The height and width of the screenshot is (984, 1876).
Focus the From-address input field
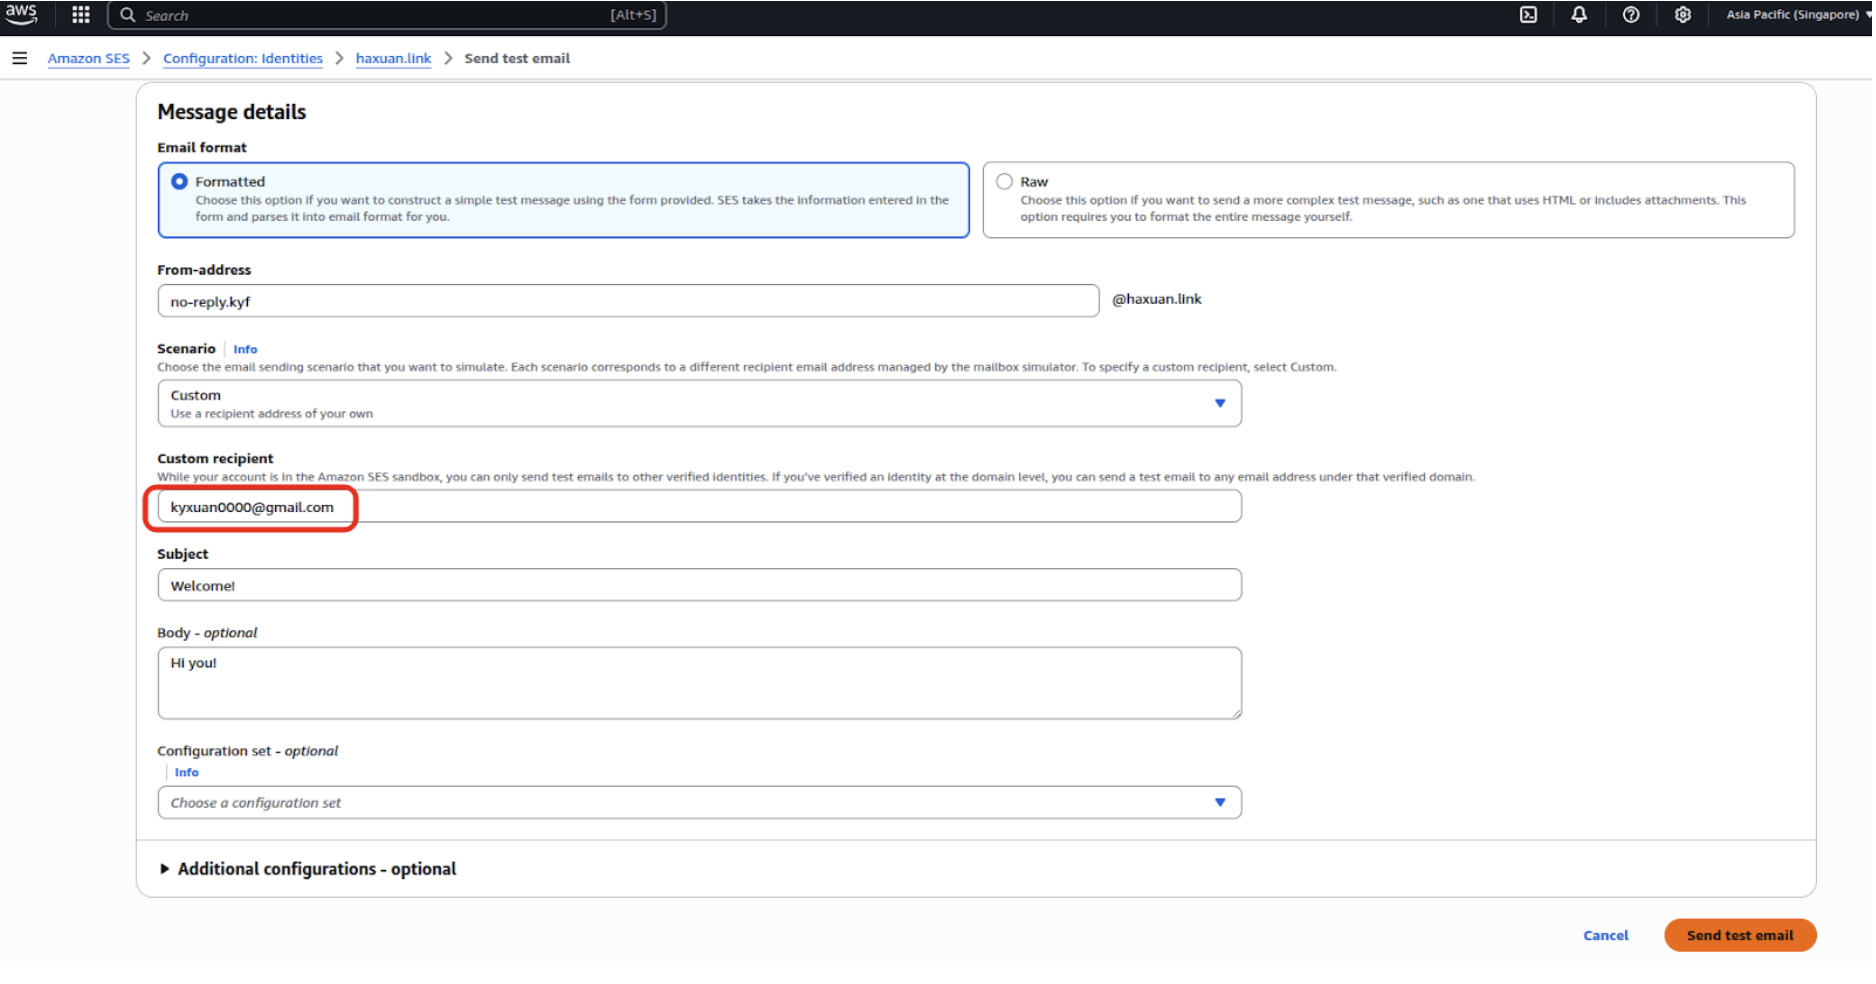pyautogui.click(x=628, y=301)
